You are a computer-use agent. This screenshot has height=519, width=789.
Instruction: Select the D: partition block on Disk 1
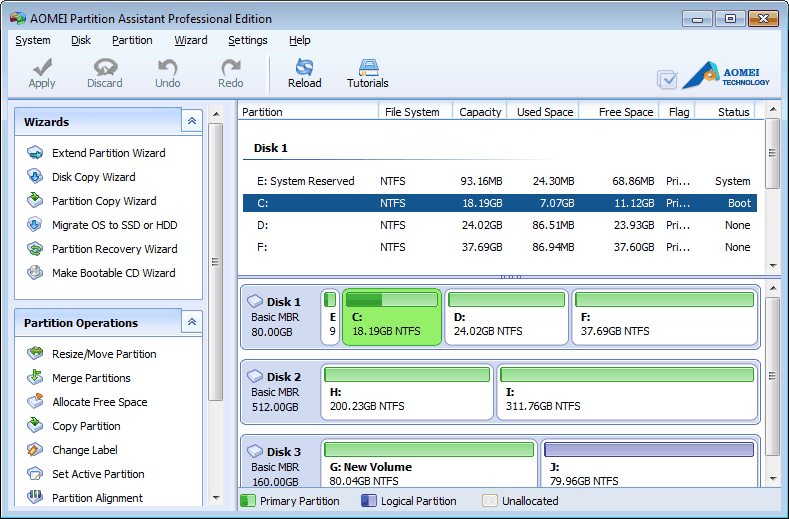click(x=505, y=317)
